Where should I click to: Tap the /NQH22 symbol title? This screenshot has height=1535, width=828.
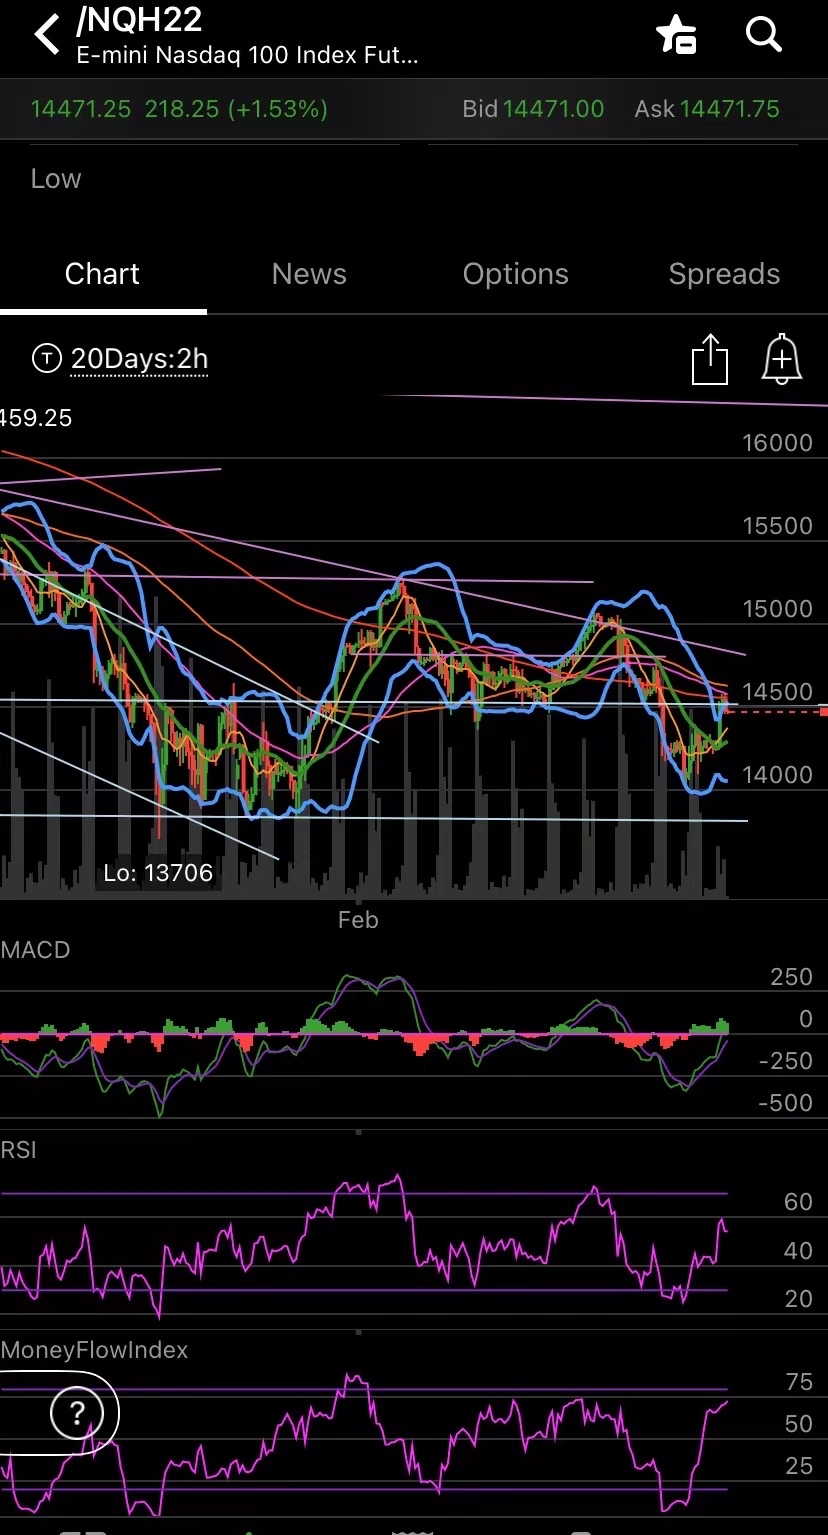click(139, 22)
